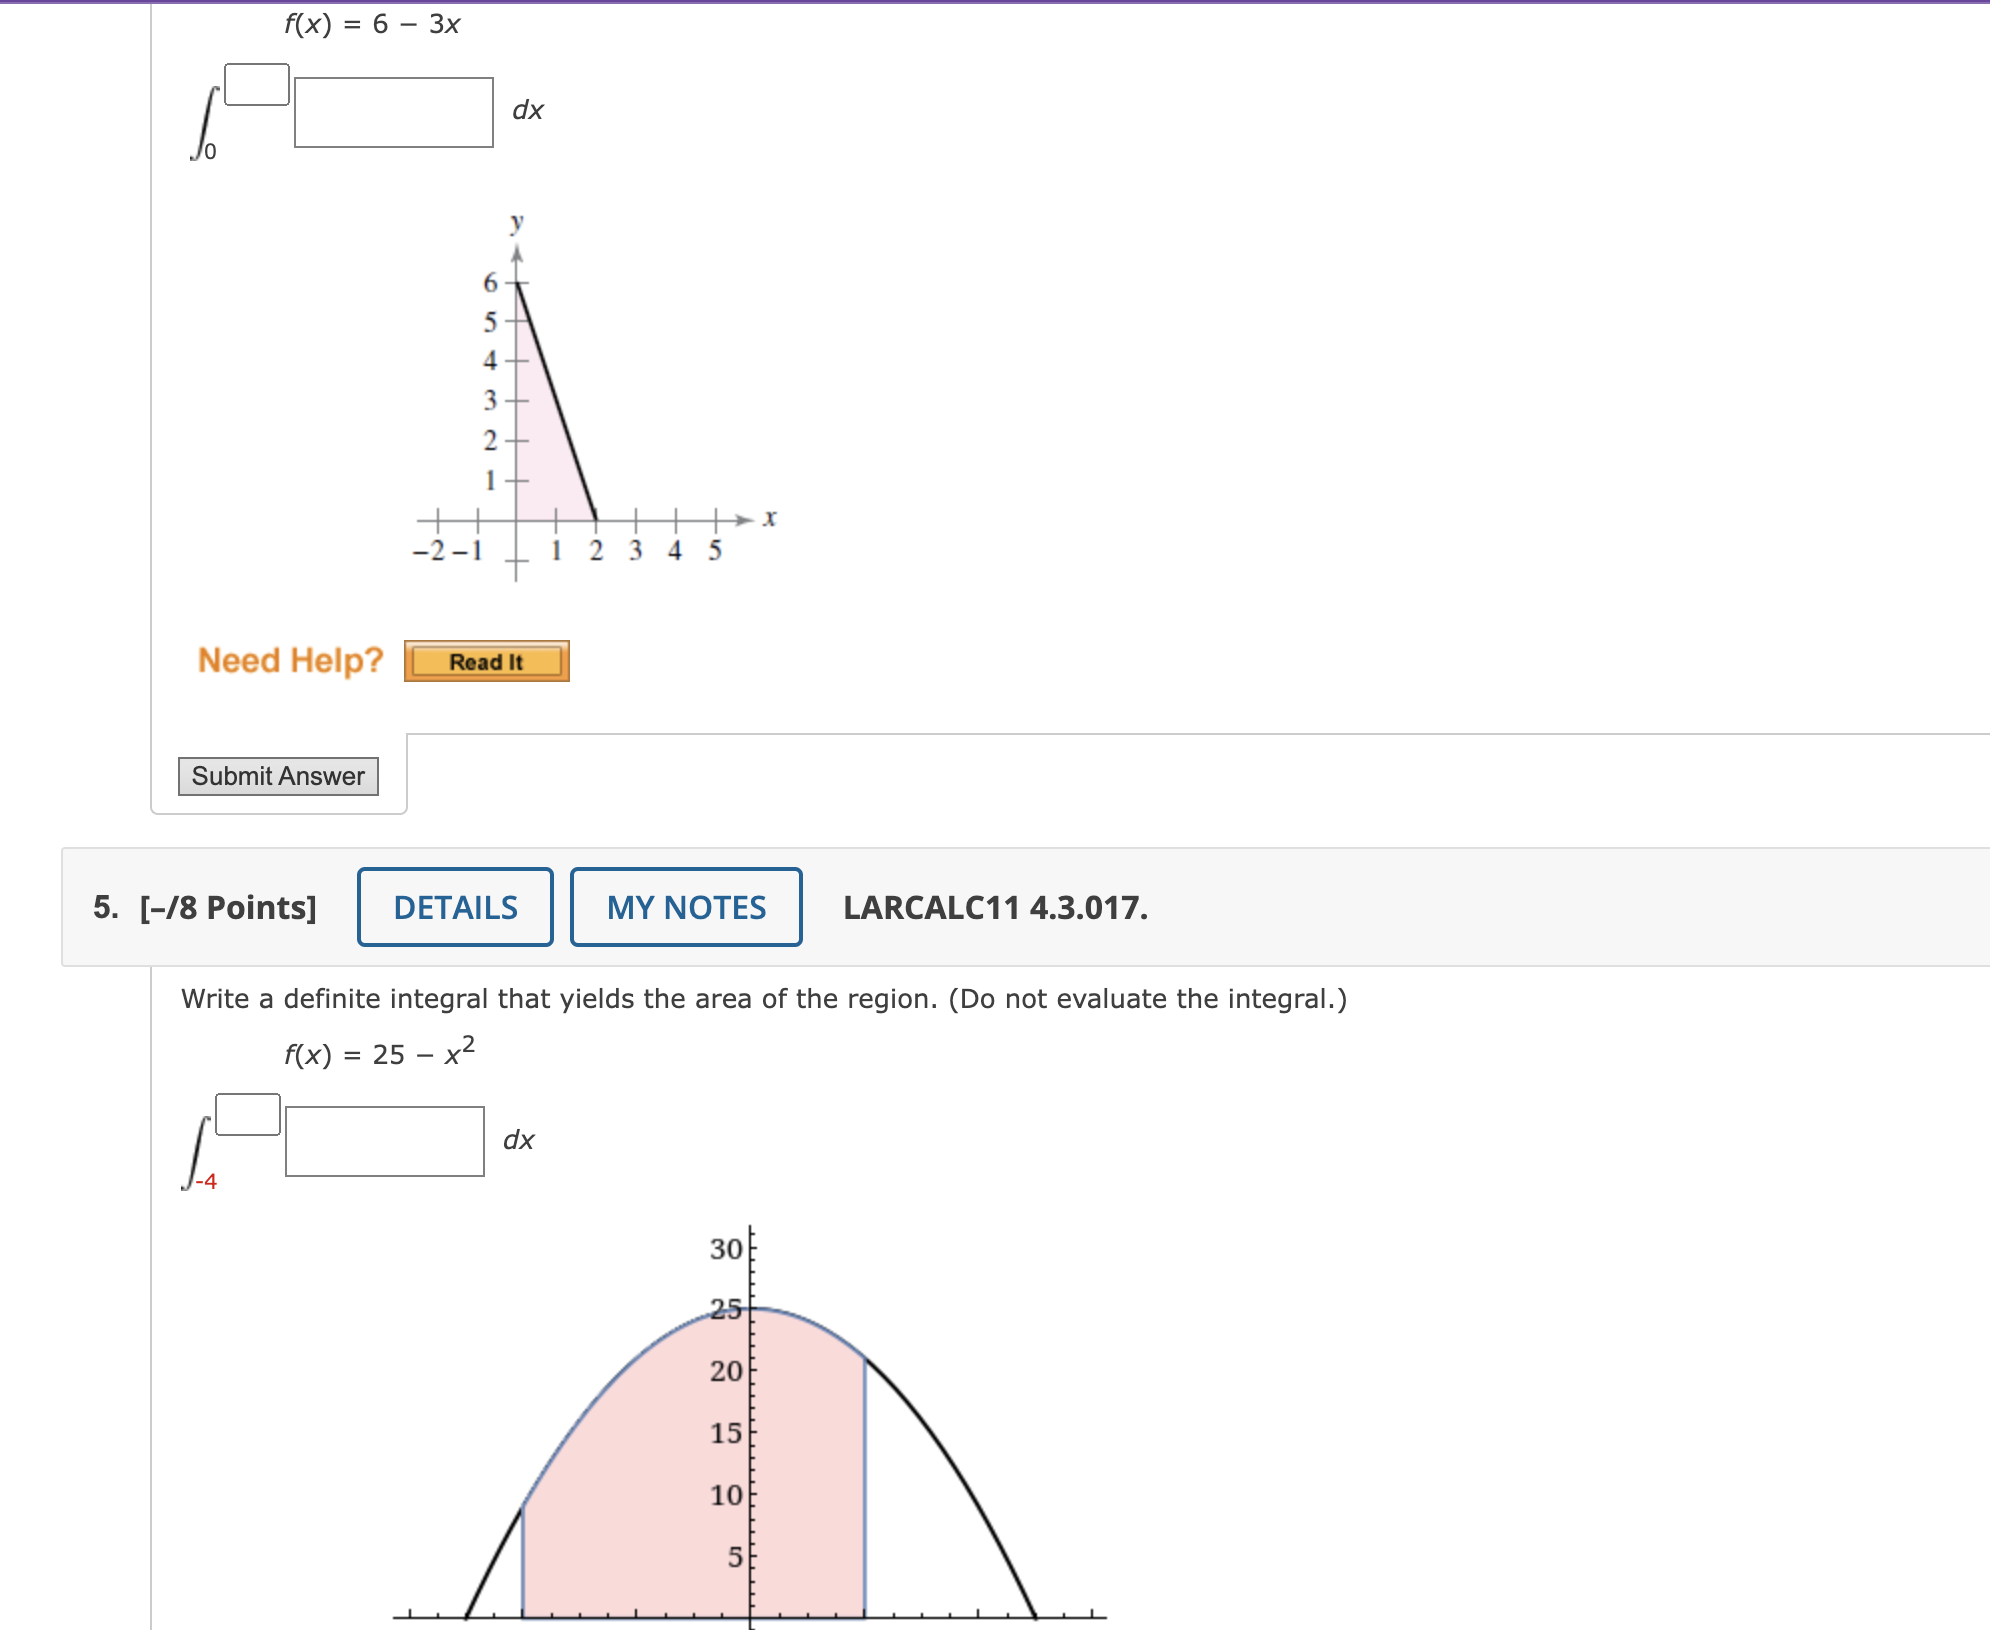Click the 'Write a definite integral' instruction text
Image resolution: width=1990 pixels, height=1630 pixels.
[763, 999]
